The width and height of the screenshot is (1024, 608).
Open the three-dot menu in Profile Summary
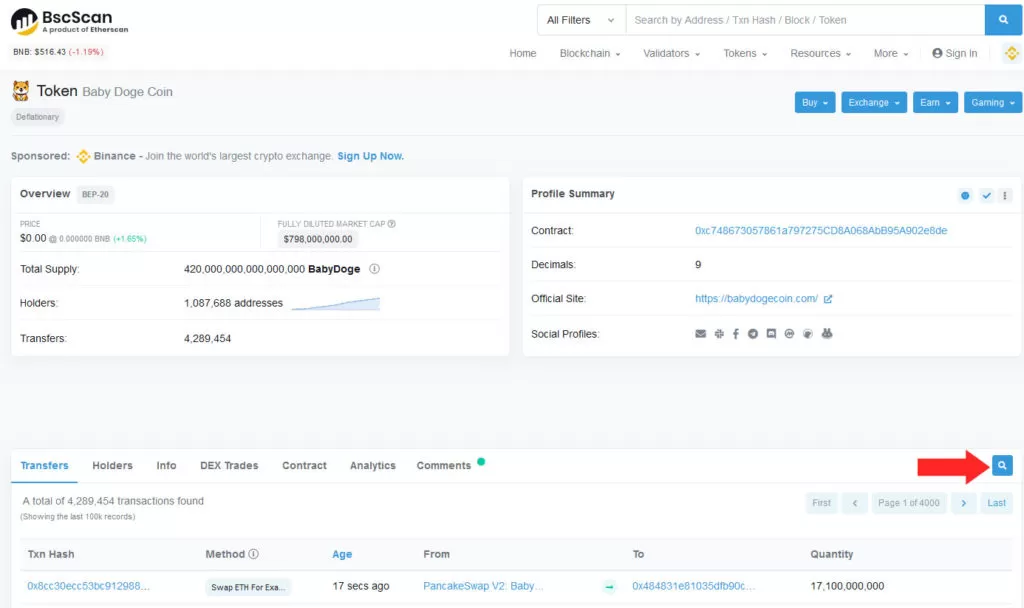click(x=1005, y=195)
